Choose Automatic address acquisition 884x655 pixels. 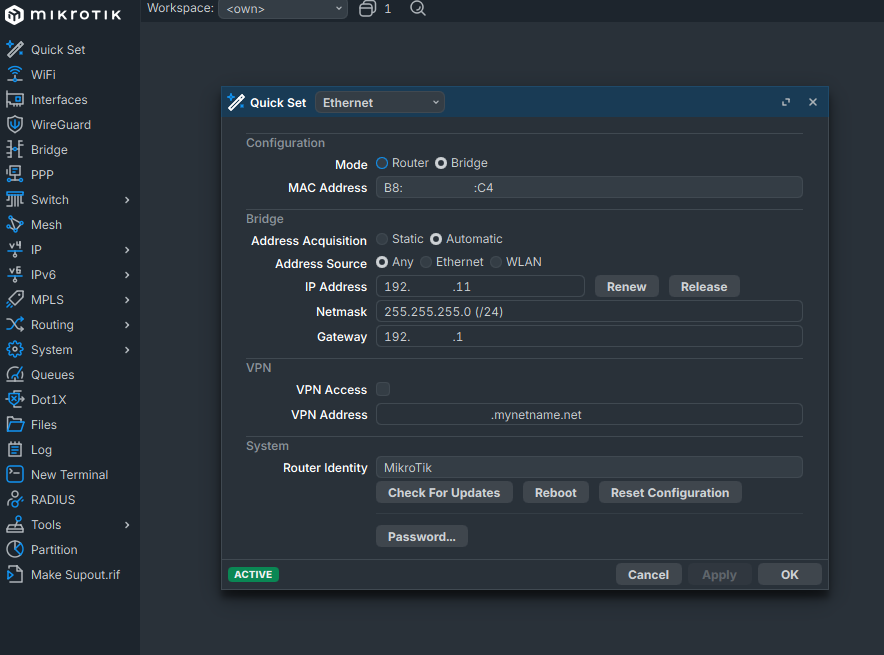point(436,239)
